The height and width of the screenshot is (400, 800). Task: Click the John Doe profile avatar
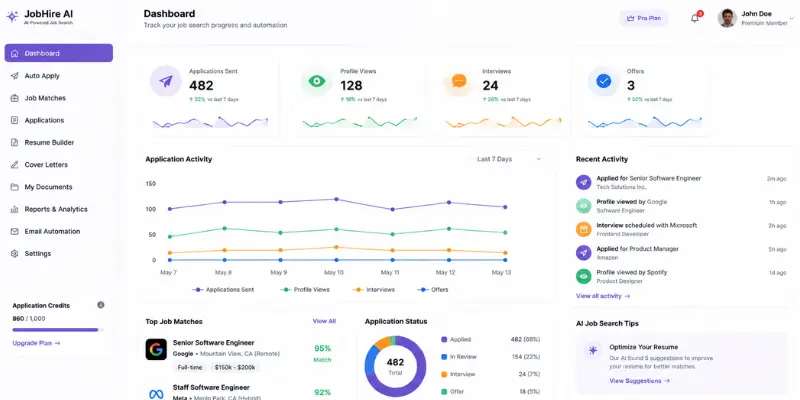727,18
